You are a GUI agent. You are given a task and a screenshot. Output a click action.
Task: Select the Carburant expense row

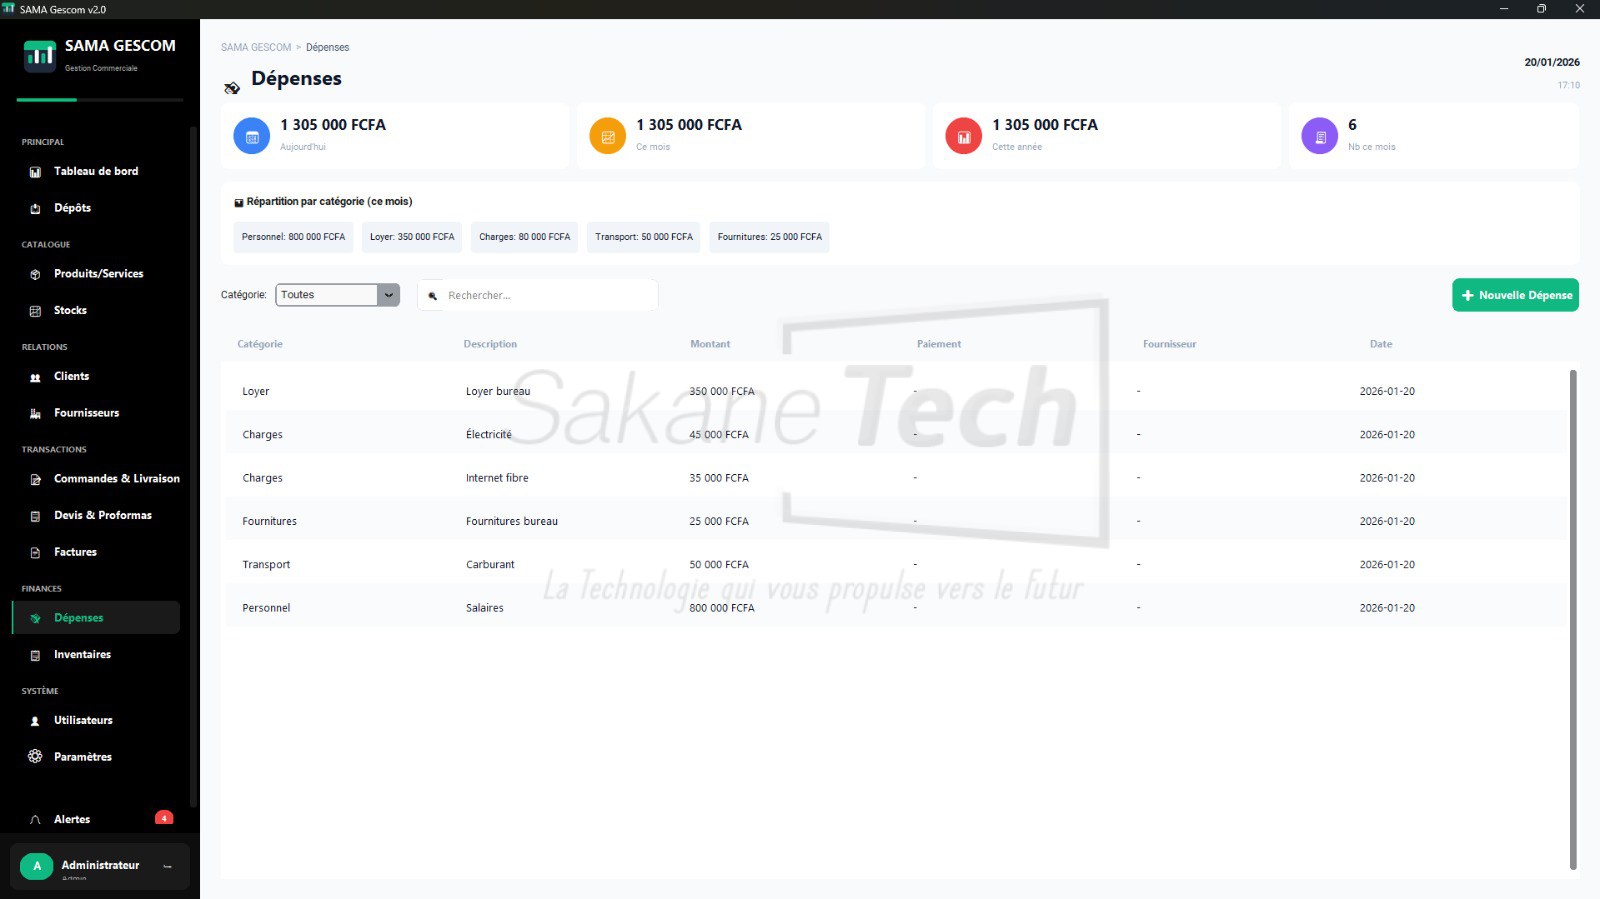[x=896, y=565]
